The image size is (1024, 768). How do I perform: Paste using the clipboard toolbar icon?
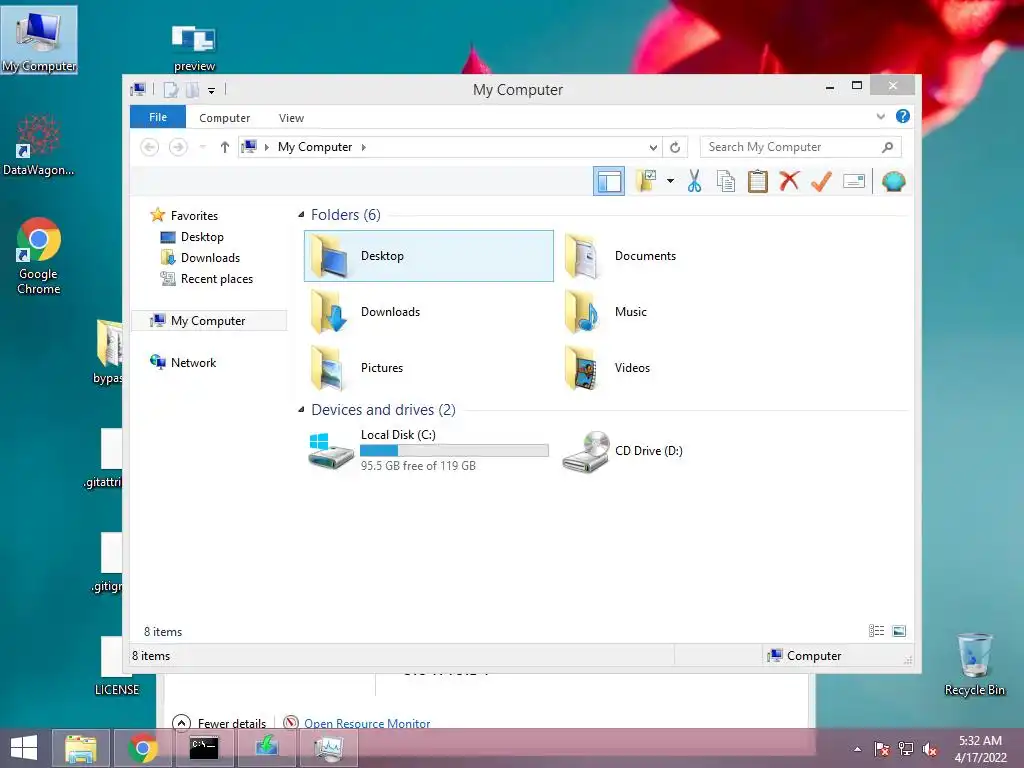758,181
